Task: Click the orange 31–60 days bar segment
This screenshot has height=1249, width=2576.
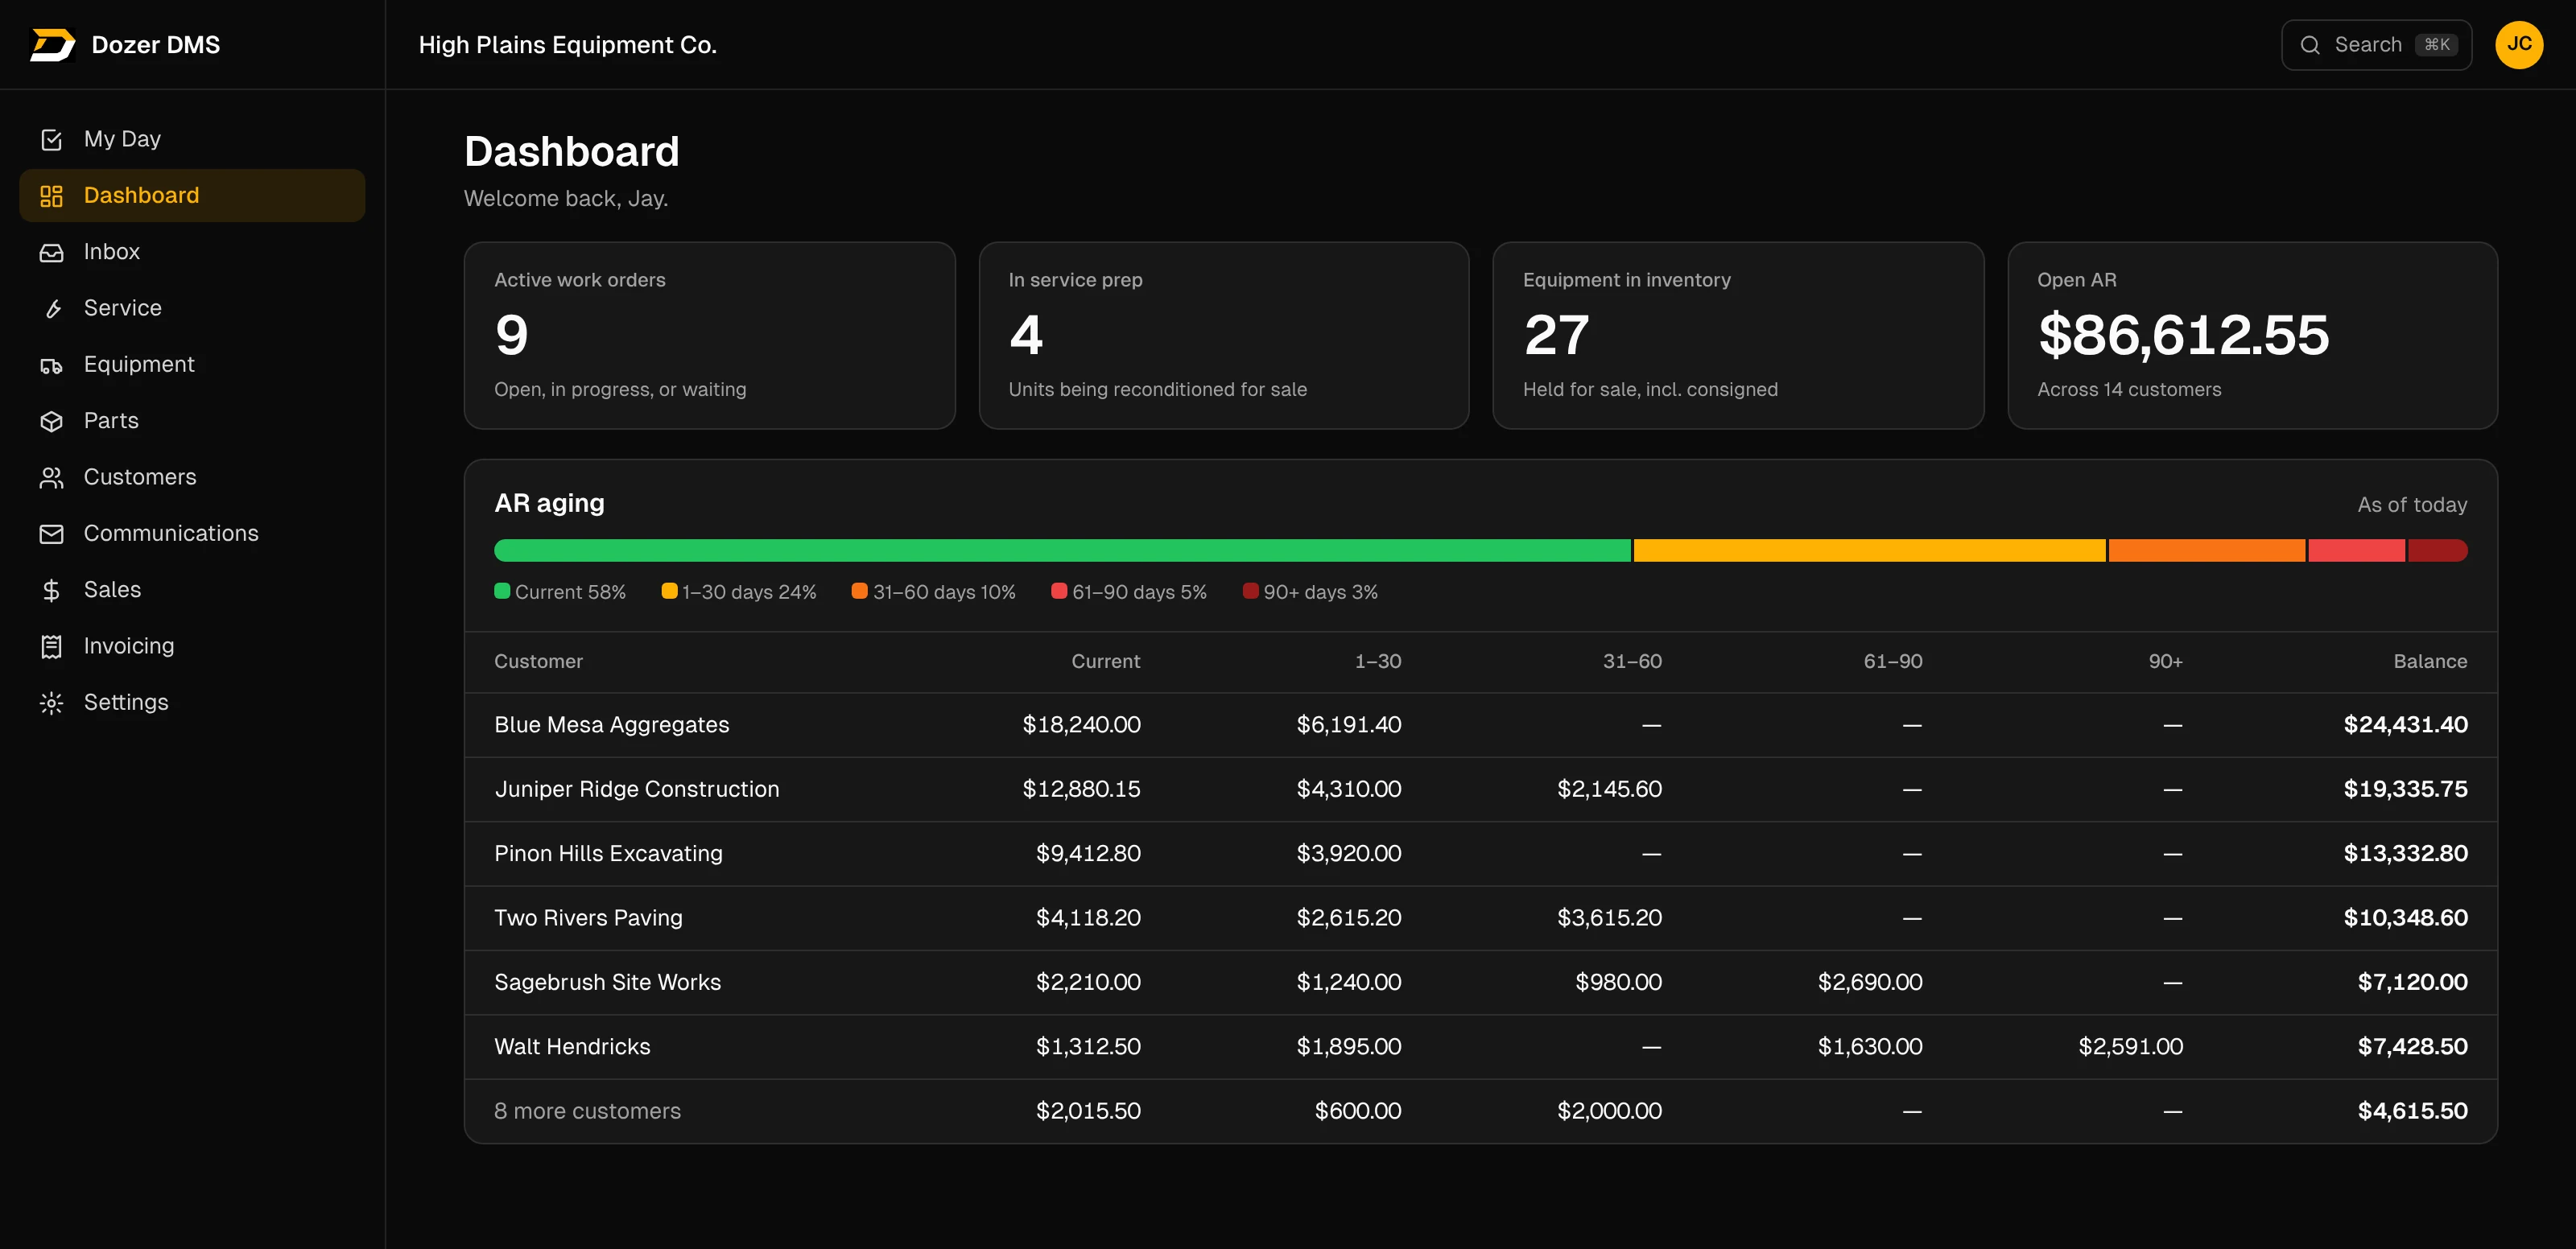Action: (x=2206, y=550)
